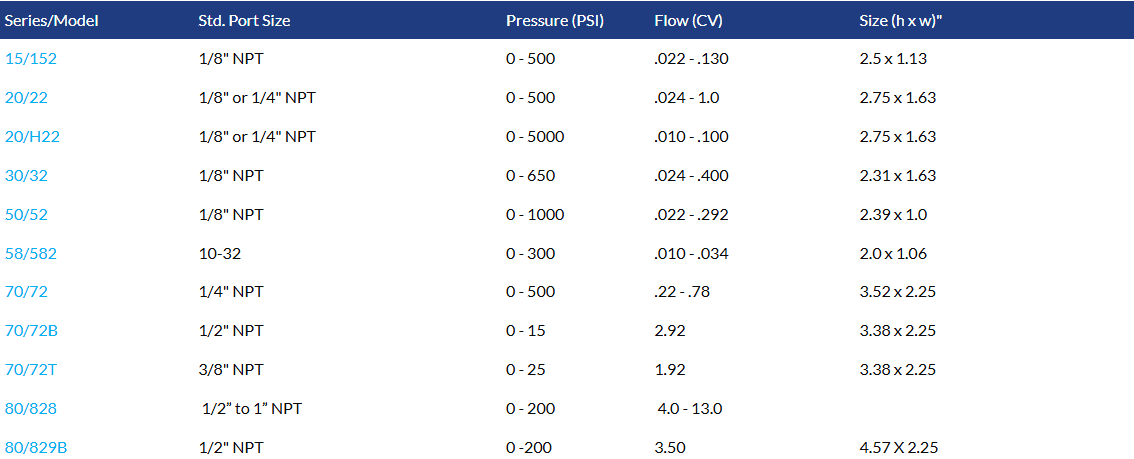Open the 20/H22 high-pressure model link
This screenshot has width=1134, height=459.
click(x=32, y=137)
